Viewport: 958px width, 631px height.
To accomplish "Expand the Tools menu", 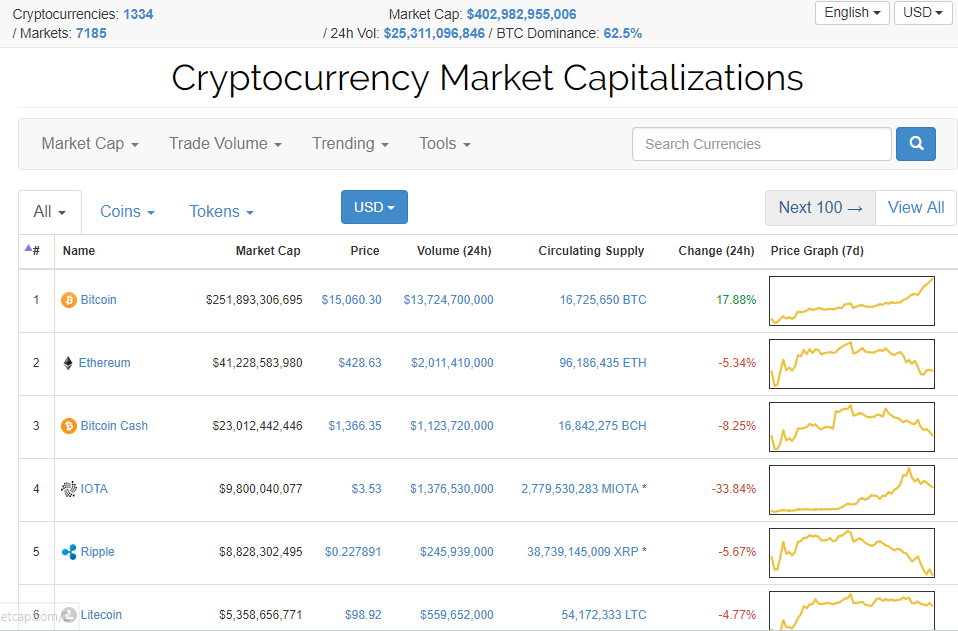I will [444, 144].
